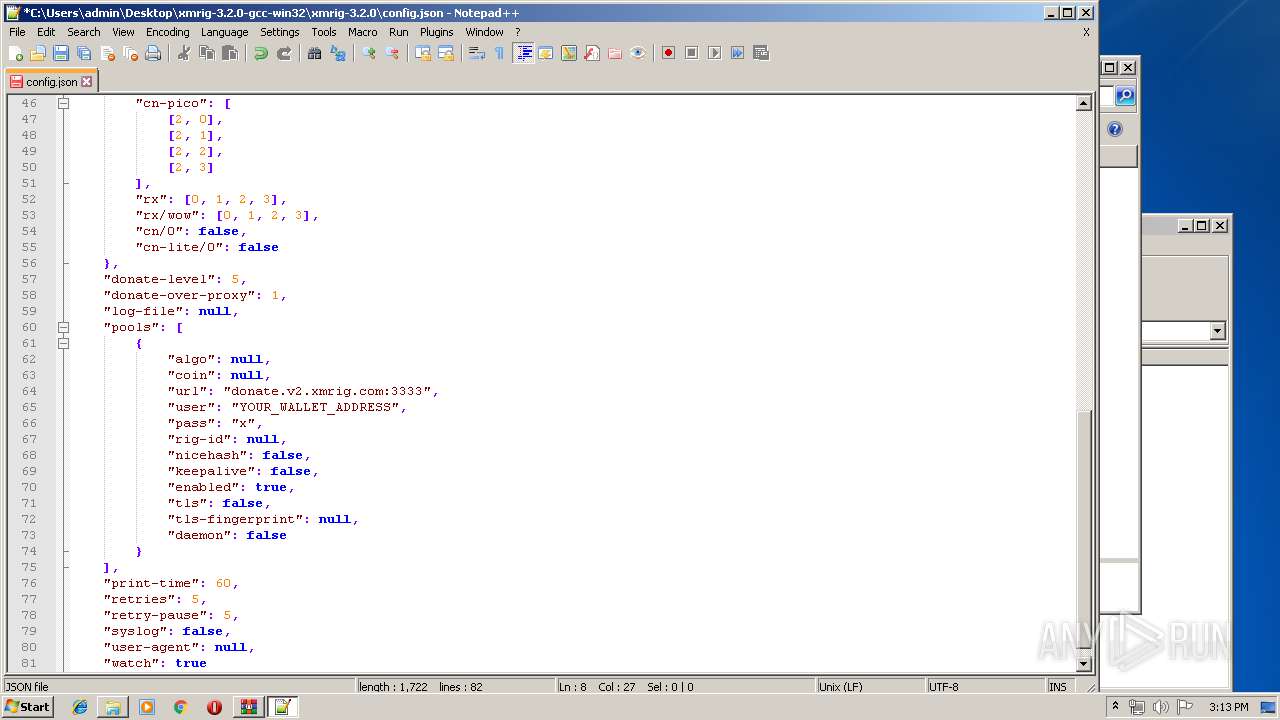Click the UTF-8 encoding status entry
The height and width of the screenshot is (720, 1280).
985,687
